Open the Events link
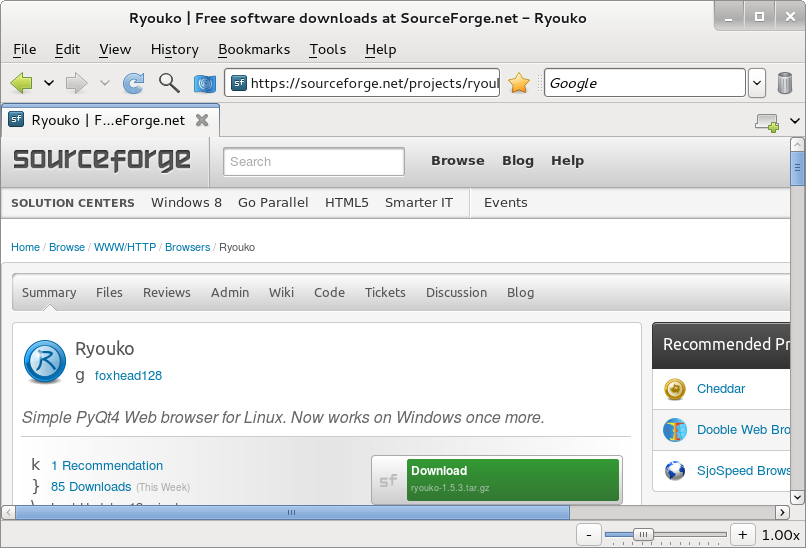The image size is (806, 548). (x=505, y=203)
